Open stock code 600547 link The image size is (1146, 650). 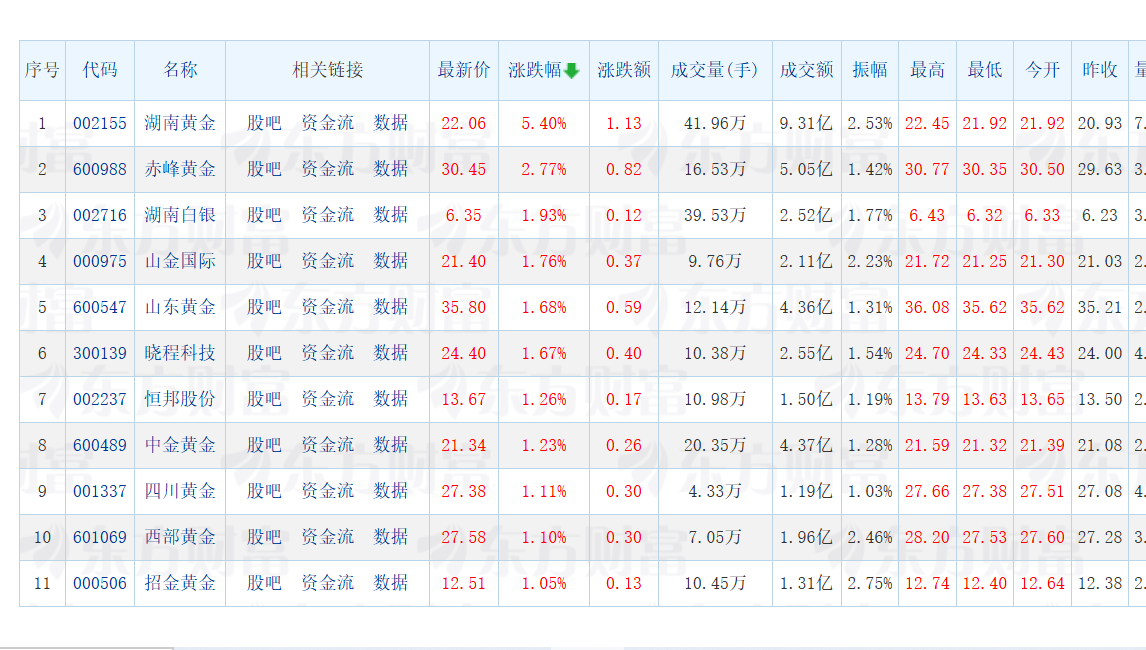(x=99, y=308)
